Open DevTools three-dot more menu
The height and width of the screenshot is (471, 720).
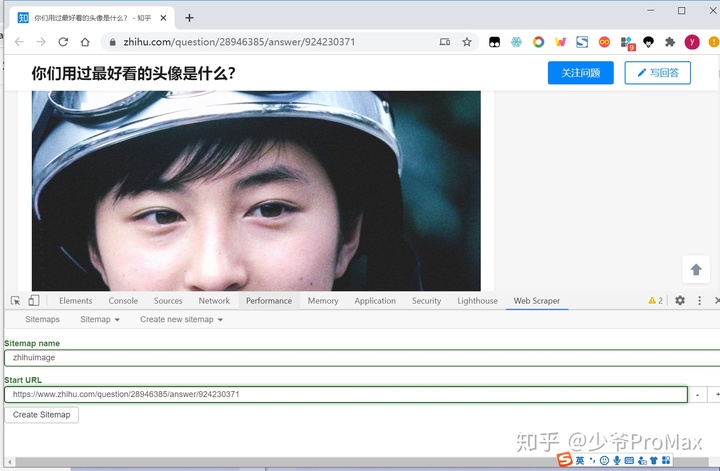coord(699,300)
